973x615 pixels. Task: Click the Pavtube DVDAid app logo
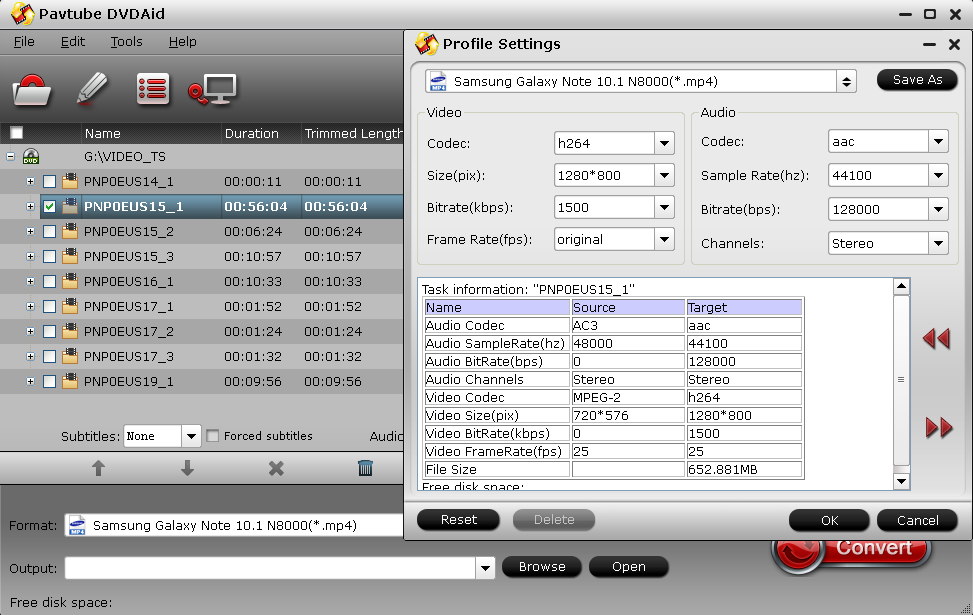coord(22,14)
